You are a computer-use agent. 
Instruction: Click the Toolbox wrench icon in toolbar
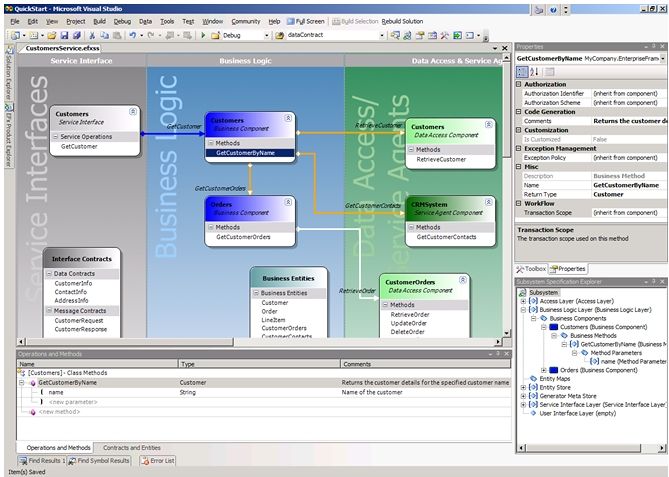click(x=445, y=35)
